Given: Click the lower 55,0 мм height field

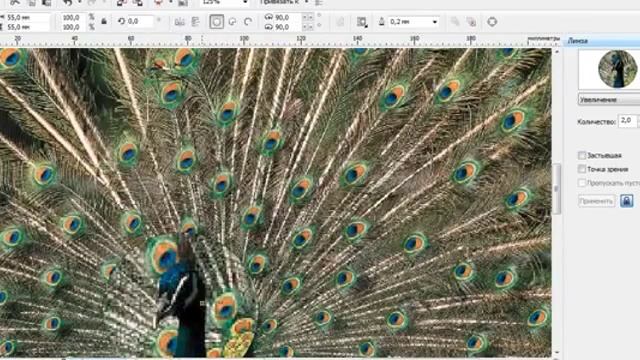Looking at the screenshot, I should (x=27, y=27).
